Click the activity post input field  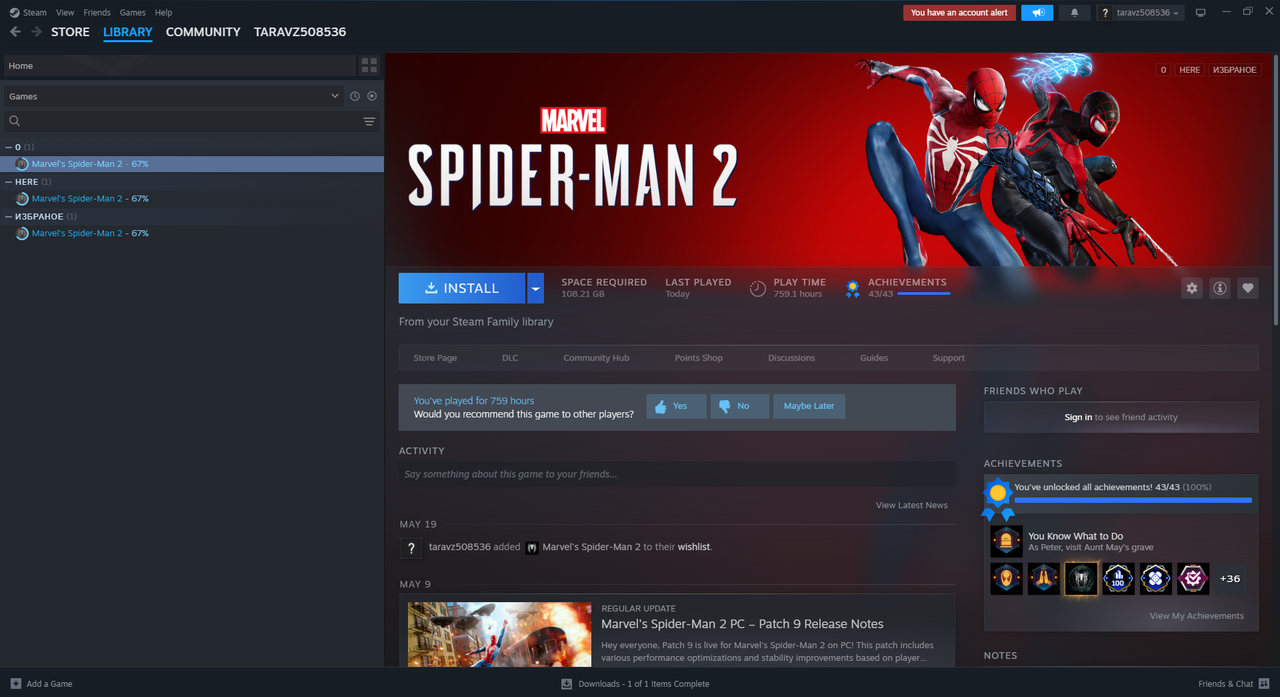click(677, 474)
